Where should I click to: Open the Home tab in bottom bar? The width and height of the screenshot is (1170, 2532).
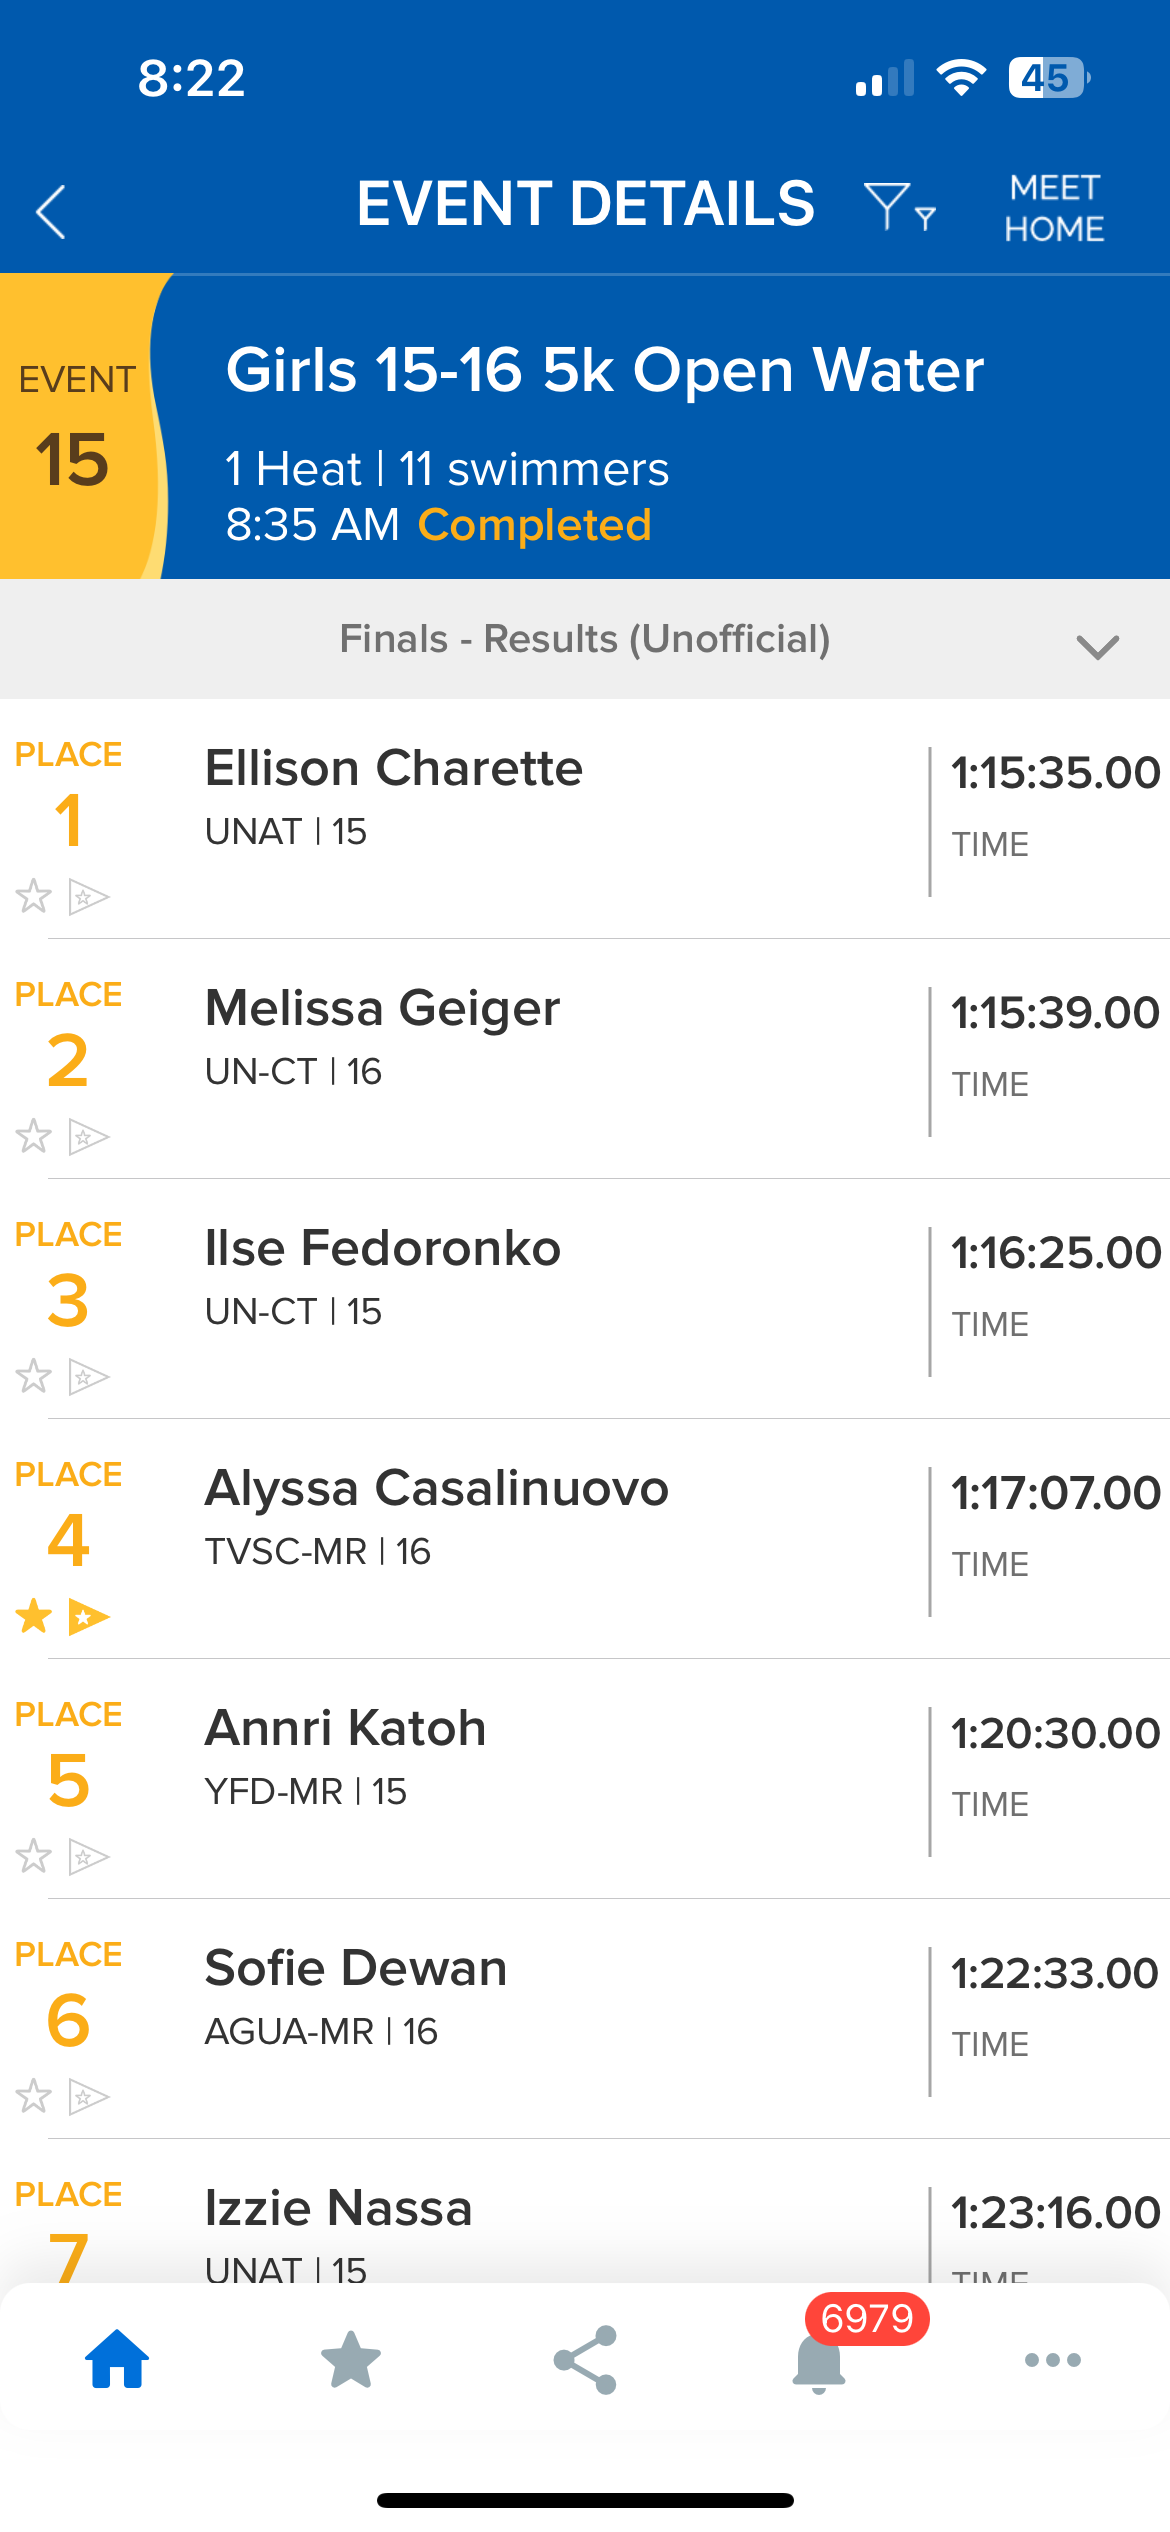(117, 2360)
